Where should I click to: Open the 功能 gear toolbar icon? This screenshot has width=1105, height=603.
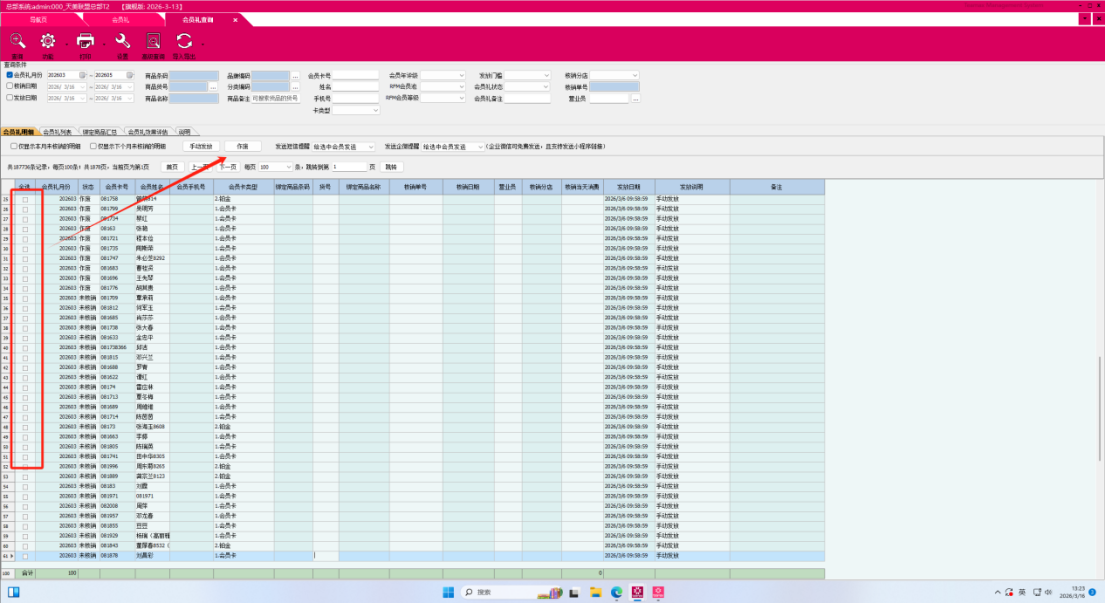coord(47,41)
